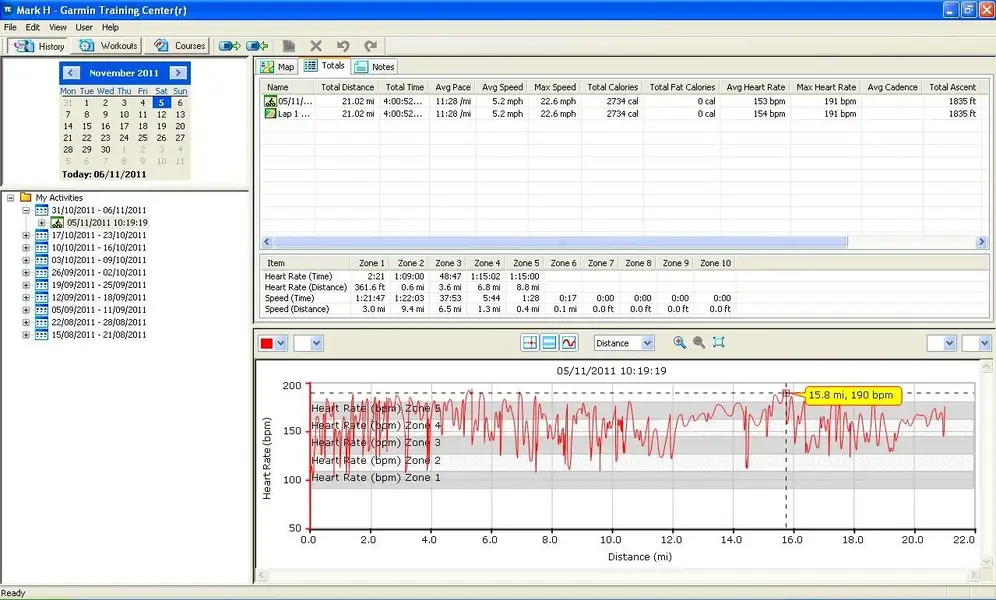
Task: Expand the 17/10/2011 - 23/10/2011 week
Action: pyautogui.click(x=26, y=235)
